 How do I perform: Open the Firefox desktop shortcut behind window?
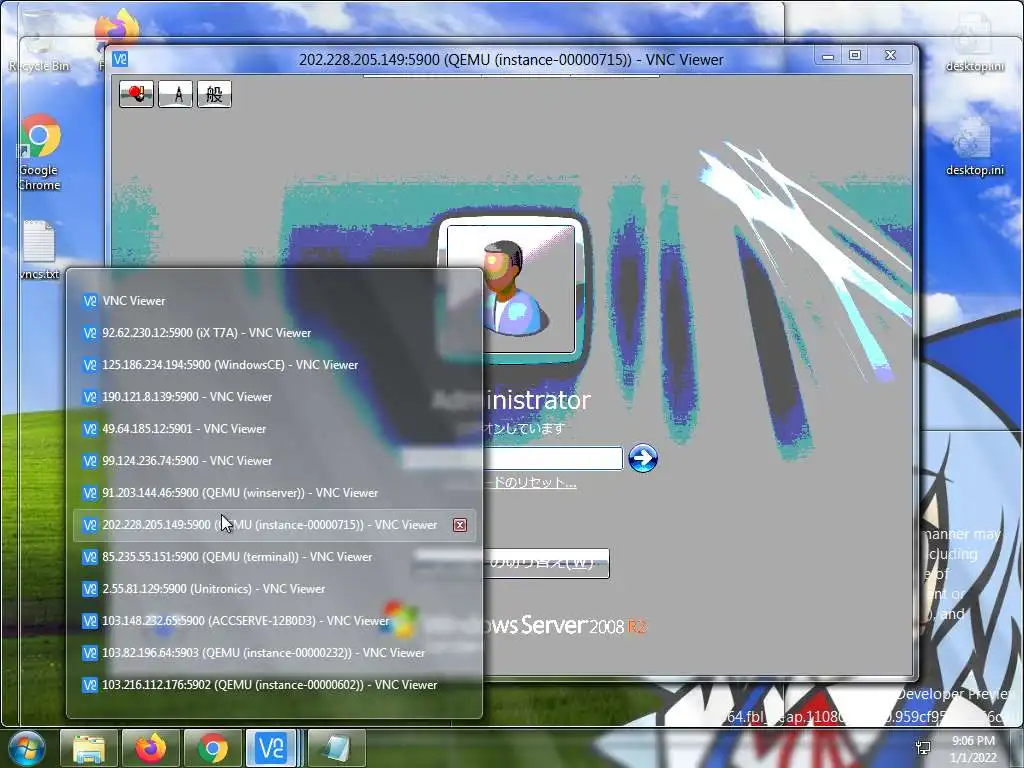[x=116, y=27]
